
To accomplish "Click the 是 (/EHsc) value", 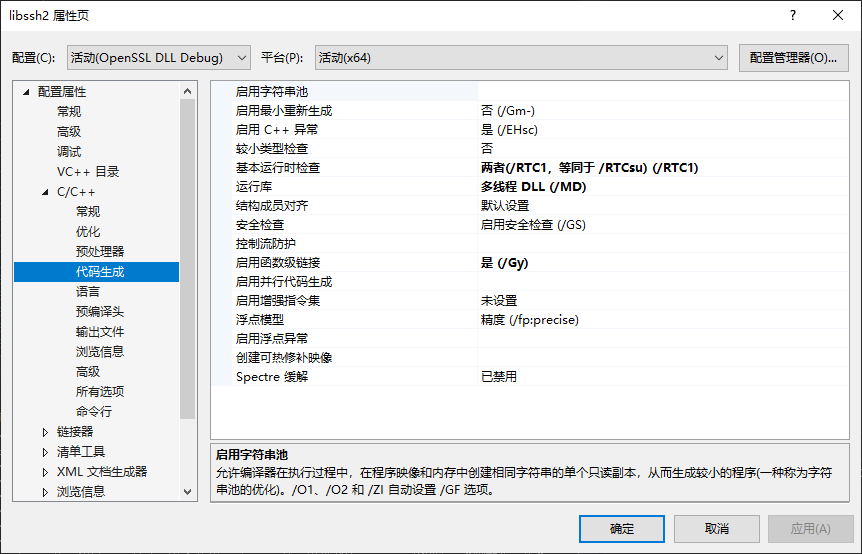I will pos(509,130).
